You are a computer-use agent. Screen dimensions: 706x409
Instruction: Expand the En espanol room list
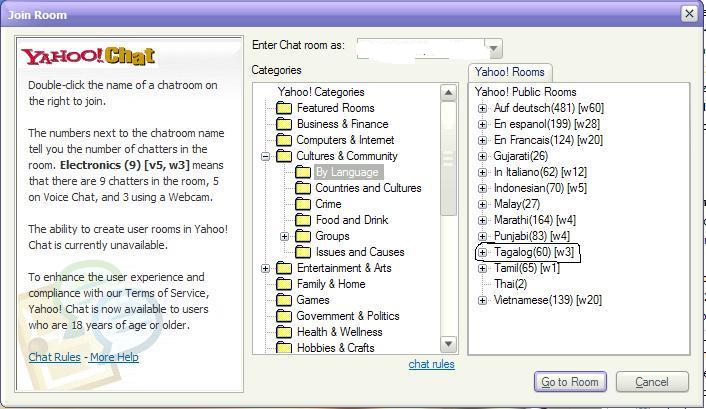point(482,124)
